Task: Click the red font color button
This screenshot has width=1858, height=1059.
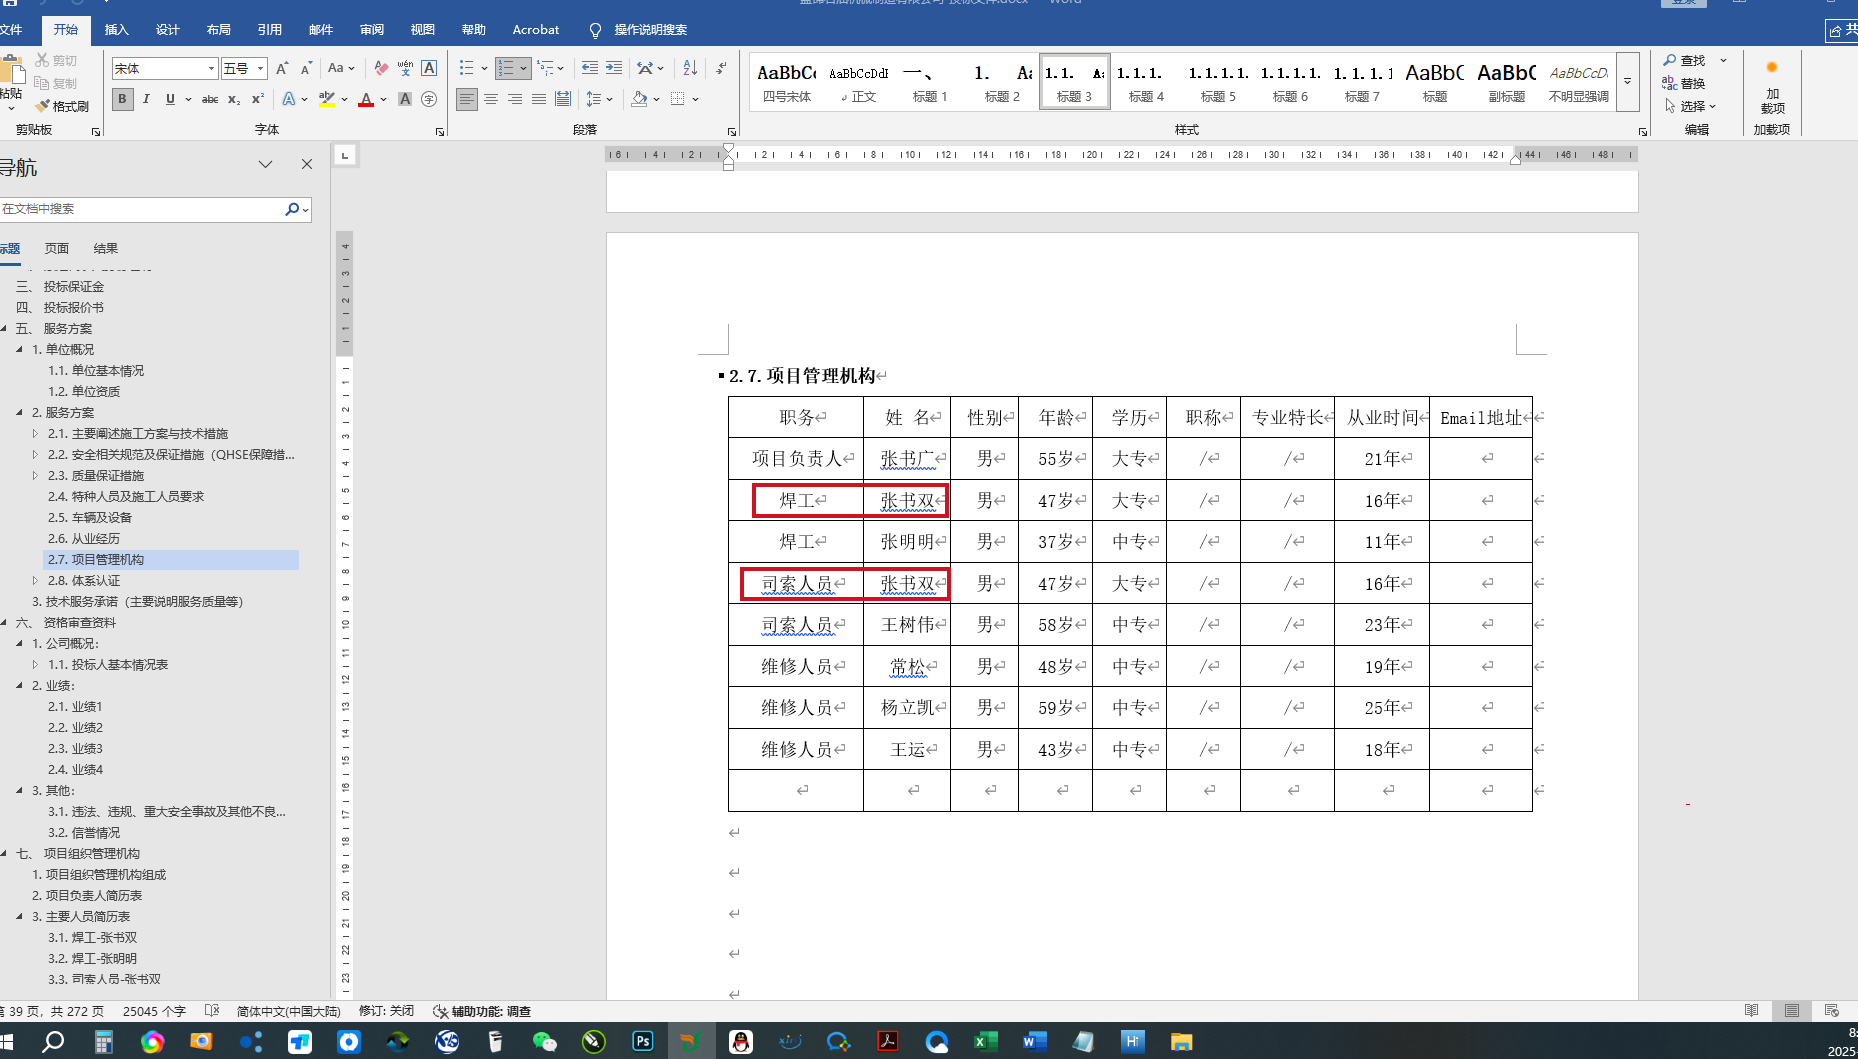Action: 366,99
